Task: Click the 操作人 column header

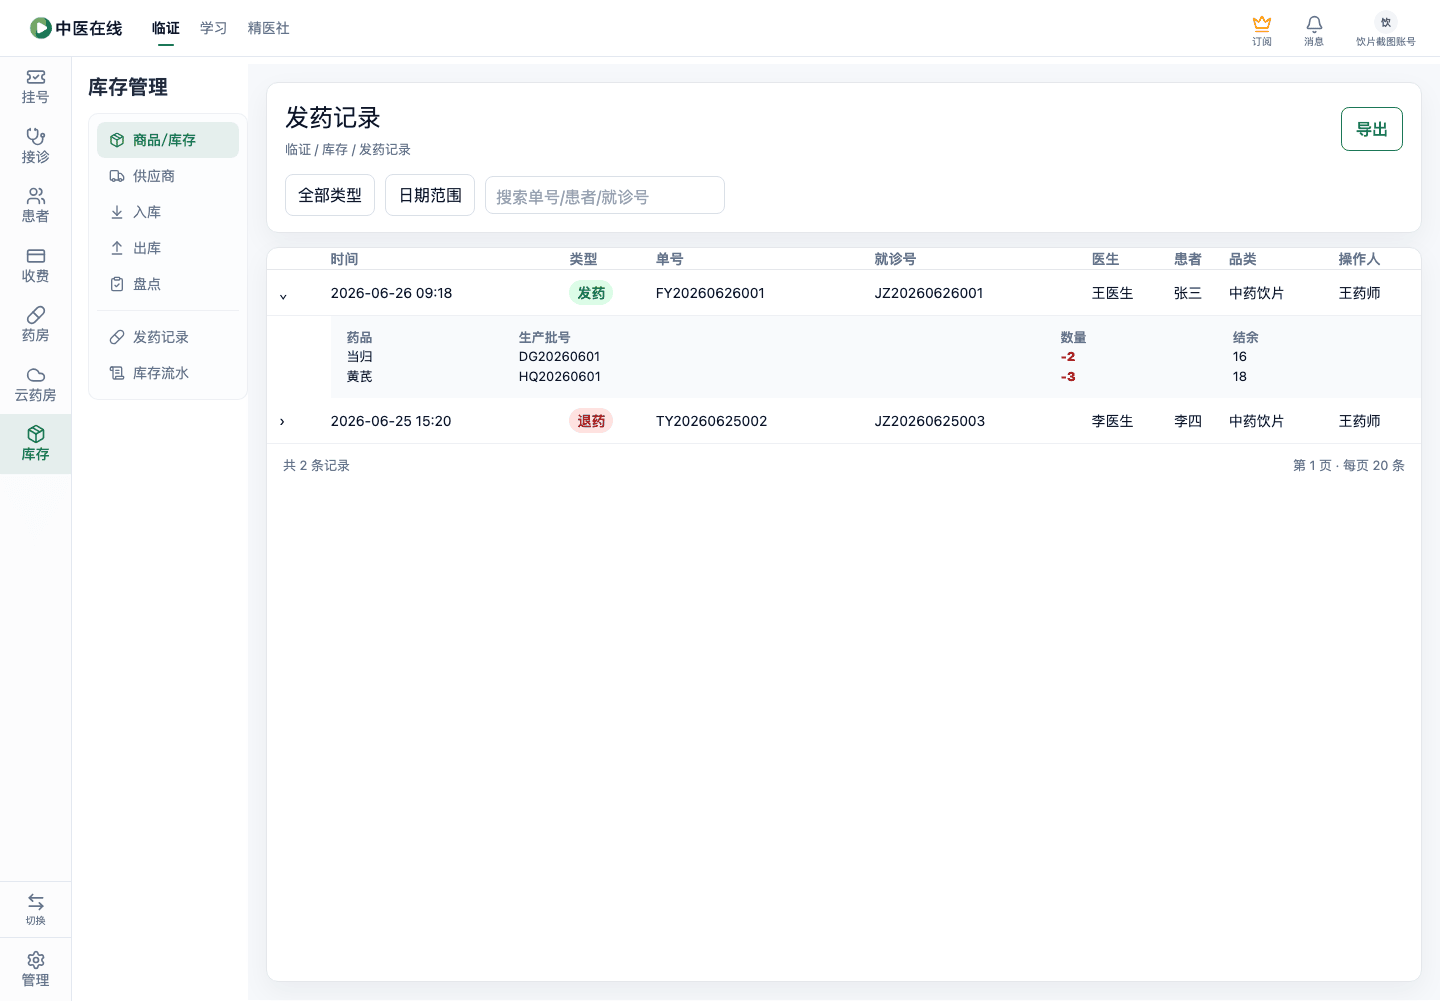Action: (x=1360, y=259)
